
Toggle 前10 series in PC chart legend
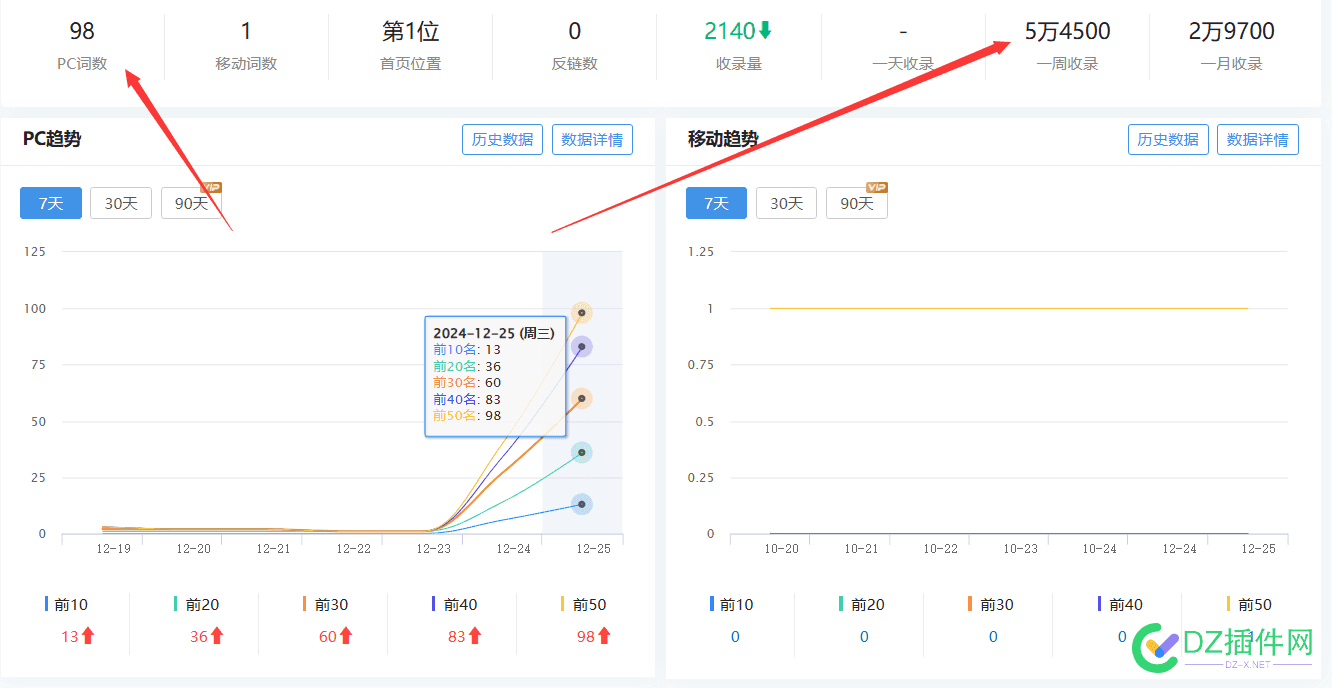pyautogui.click(x=66, y=604)
